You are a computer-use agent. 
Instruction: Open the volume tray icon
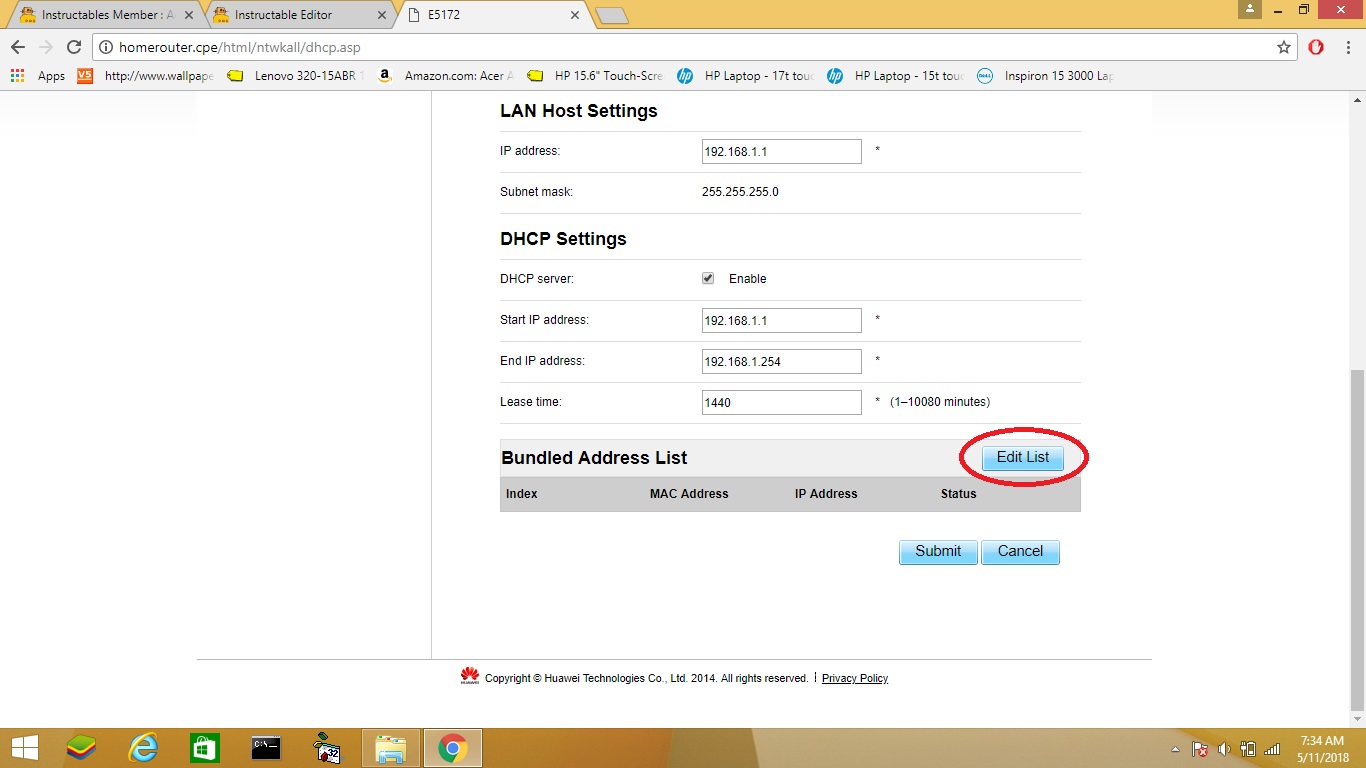tap(1224, 749)
